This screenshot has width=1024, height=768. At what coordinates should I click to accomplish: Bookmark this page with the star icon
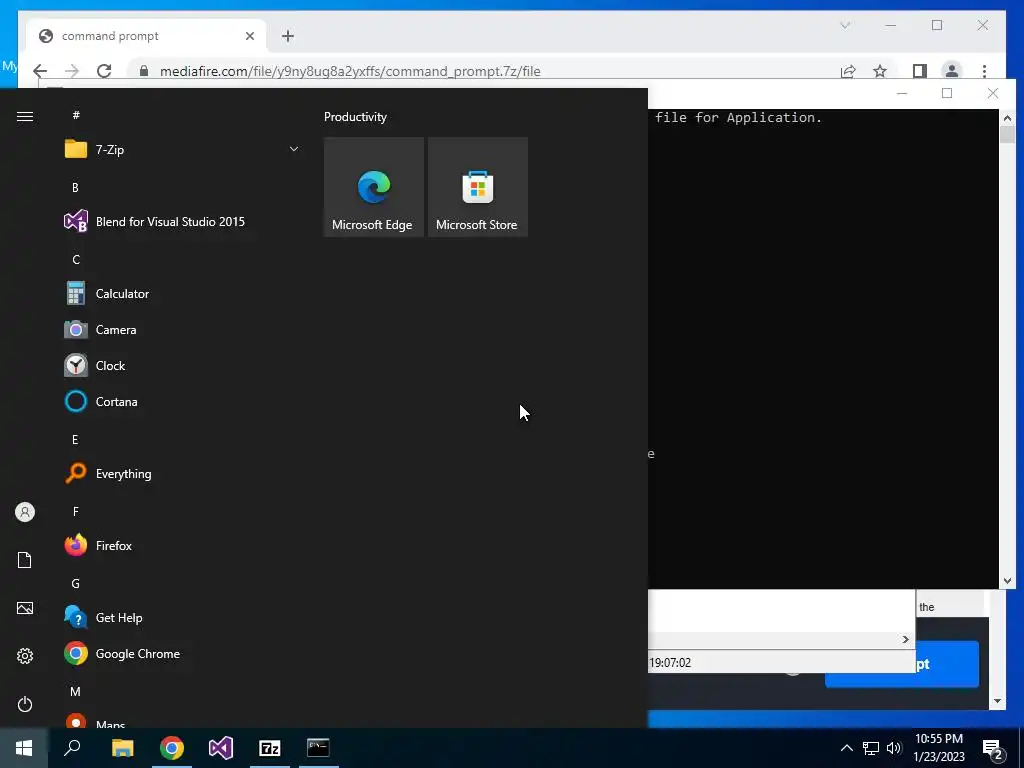point(880,71)
